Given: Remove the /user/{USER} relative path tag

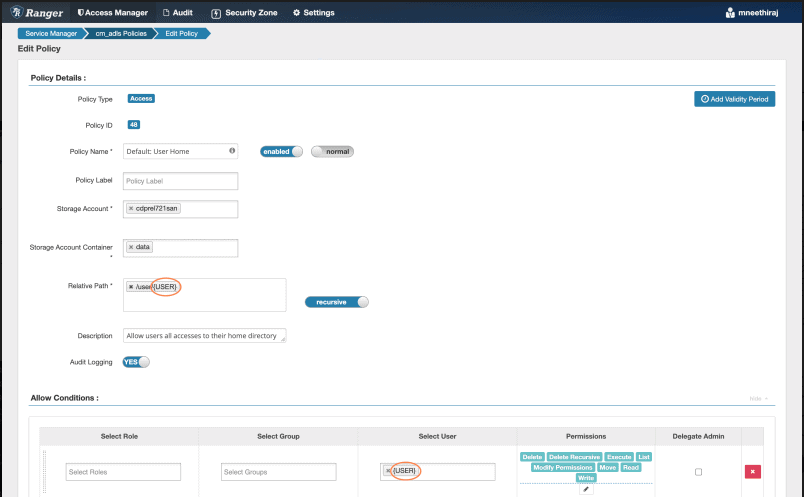Looking at the screenshot, I should pos(131,287).
